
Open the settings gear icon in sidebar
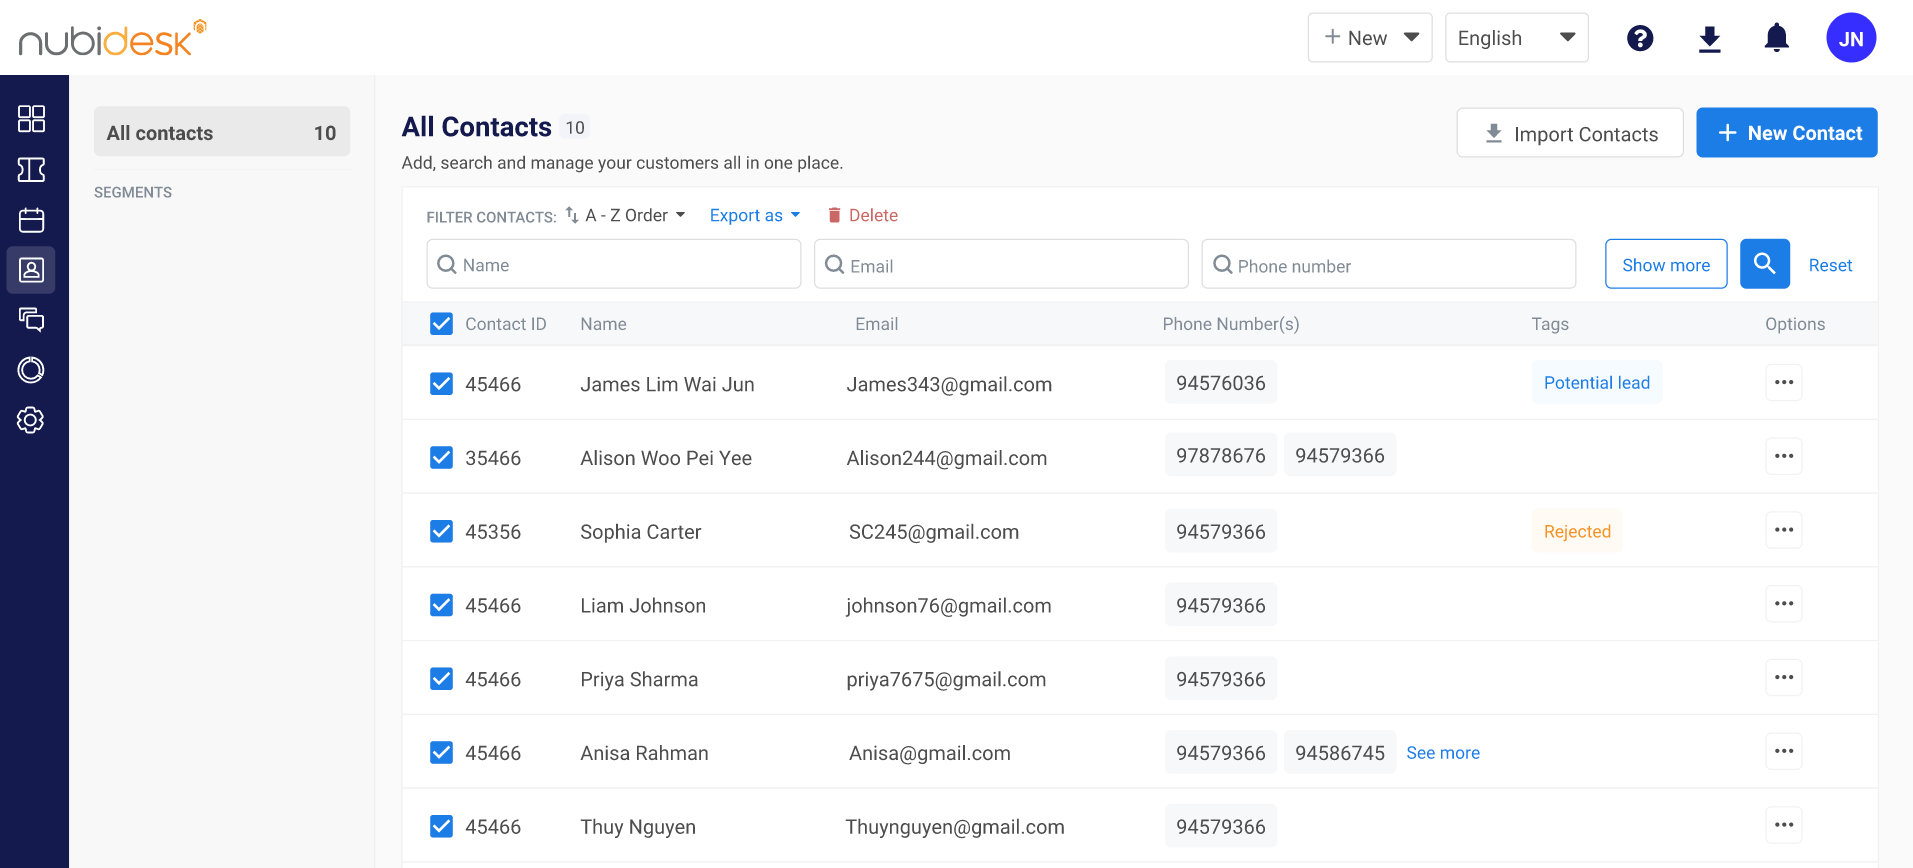tap(31, 420)
